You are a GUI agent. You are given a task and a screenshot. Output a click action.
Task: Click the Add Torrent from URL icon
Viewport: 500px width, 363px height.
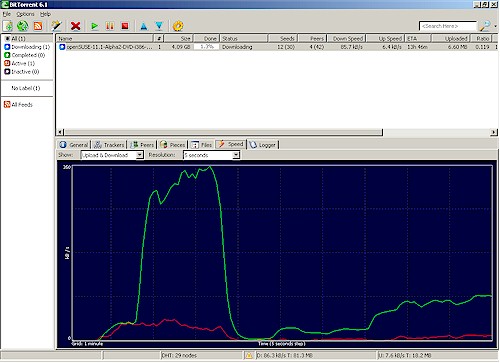tap(23, 26)
